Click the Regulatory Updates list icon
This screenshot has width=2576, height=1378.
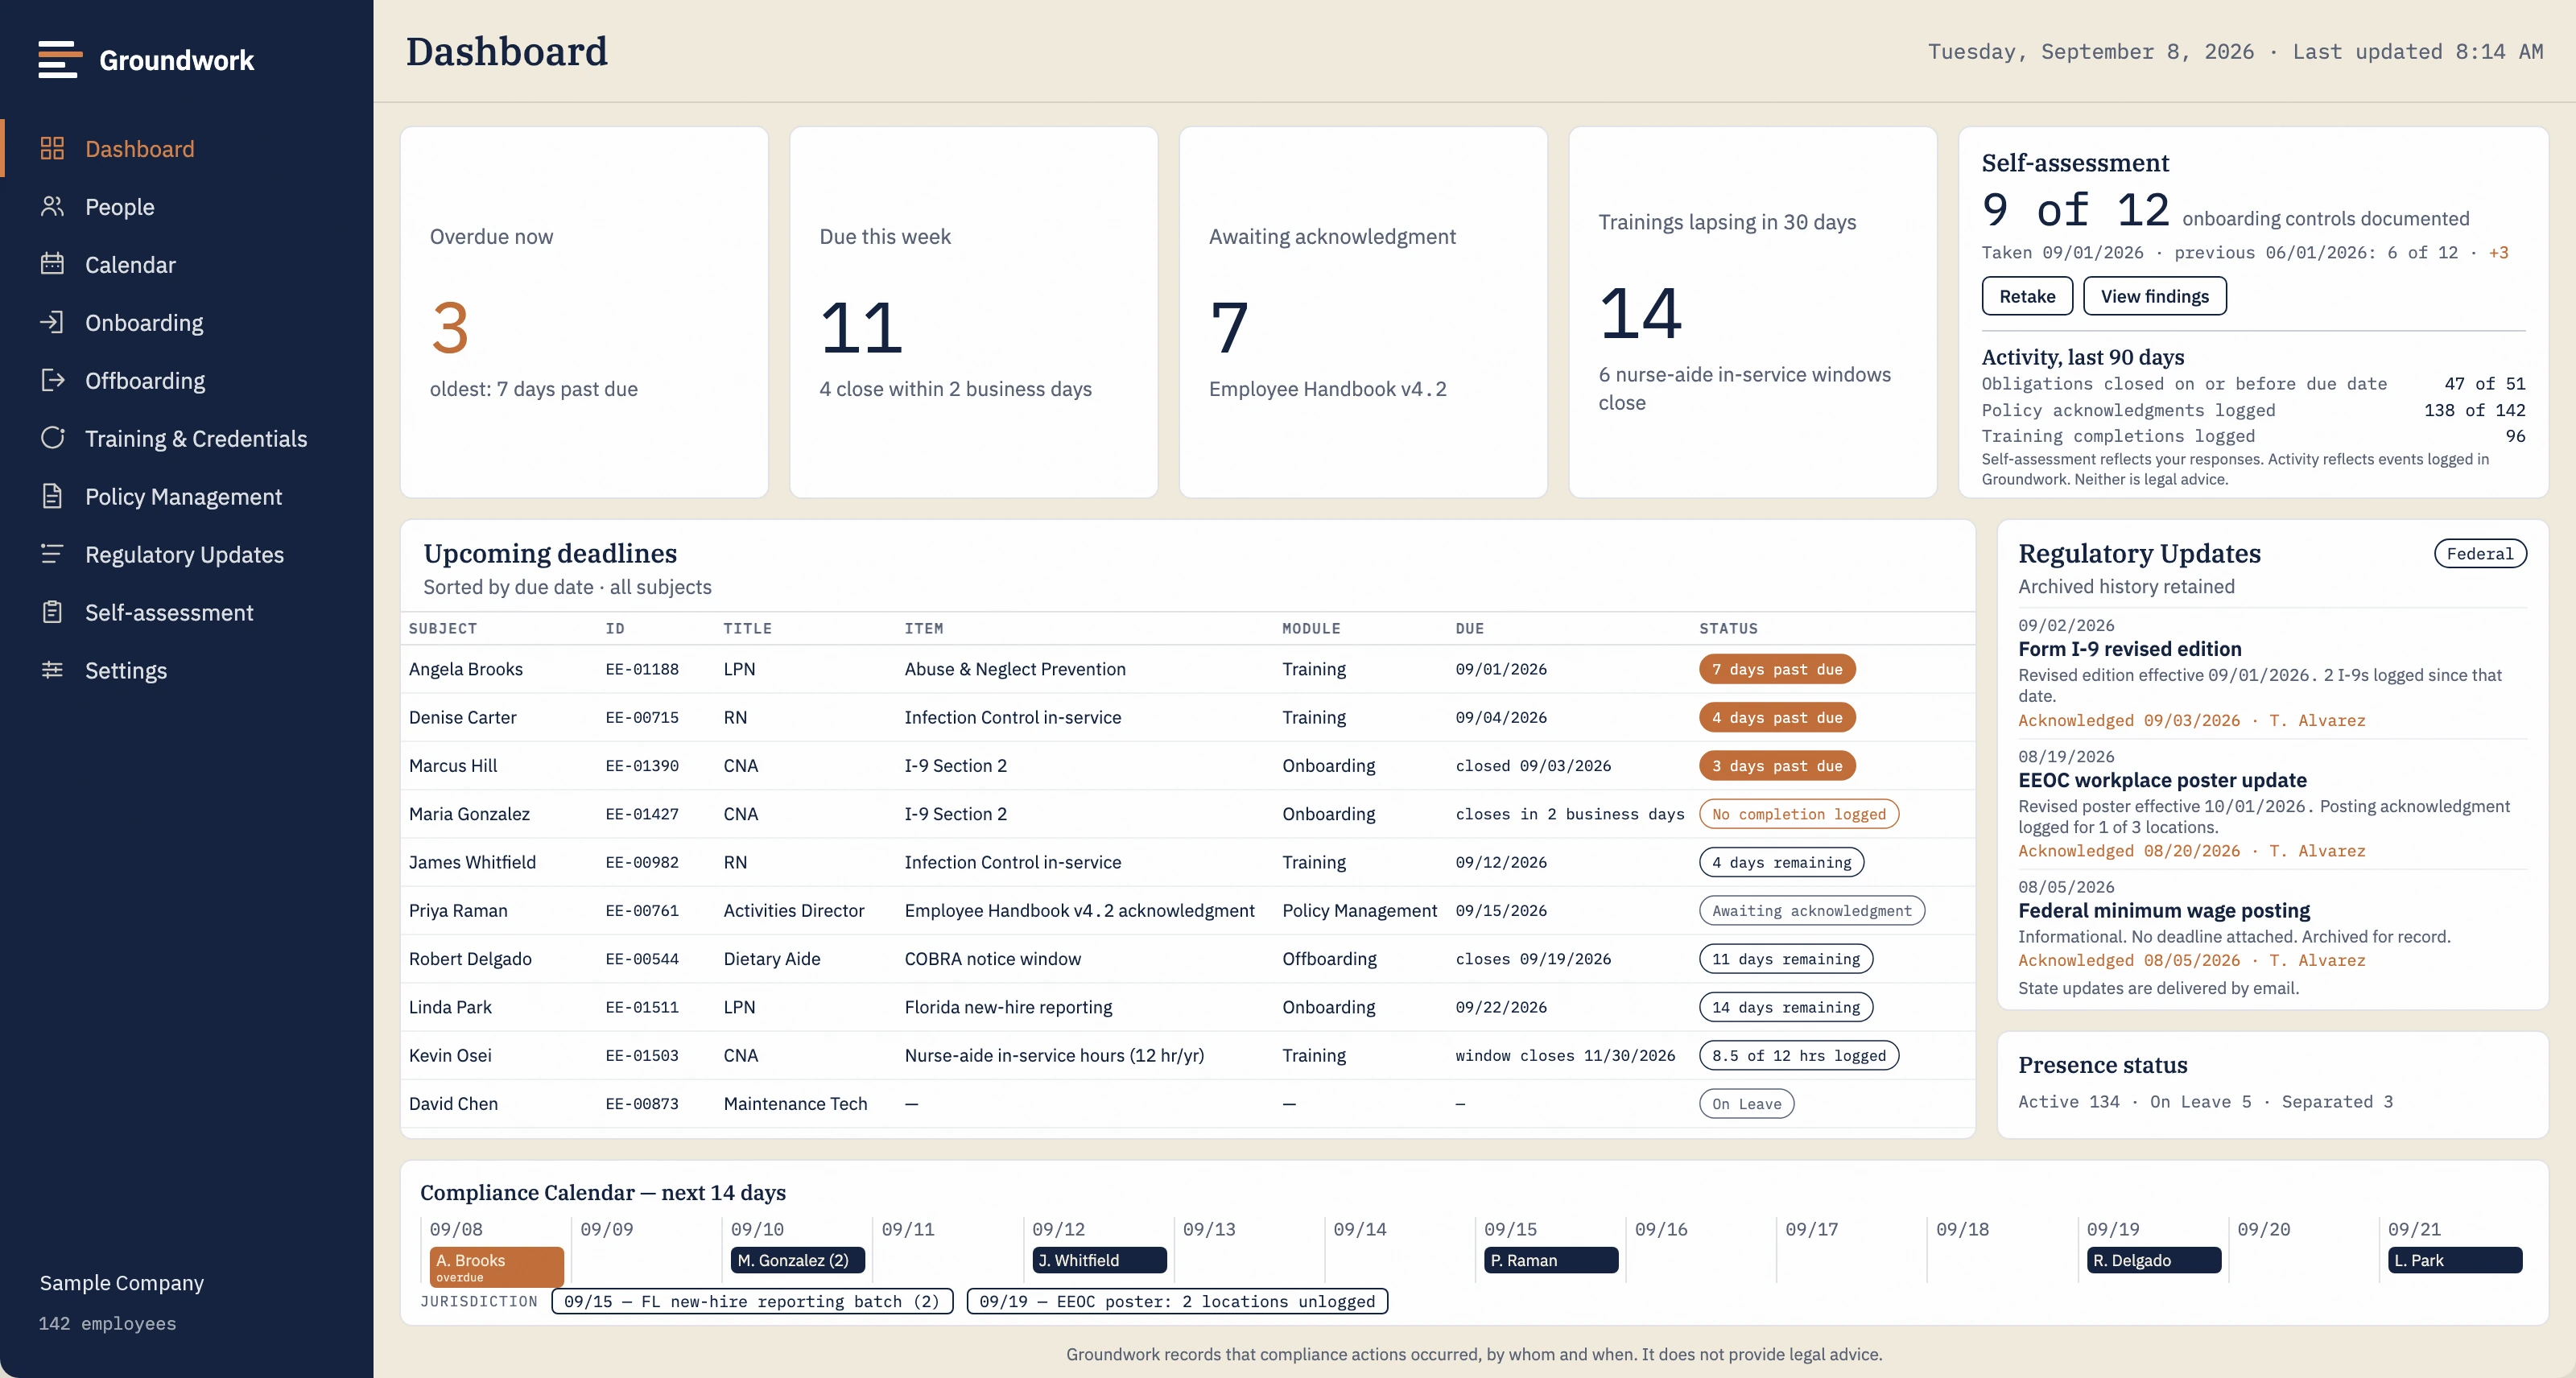click(52, 555)
